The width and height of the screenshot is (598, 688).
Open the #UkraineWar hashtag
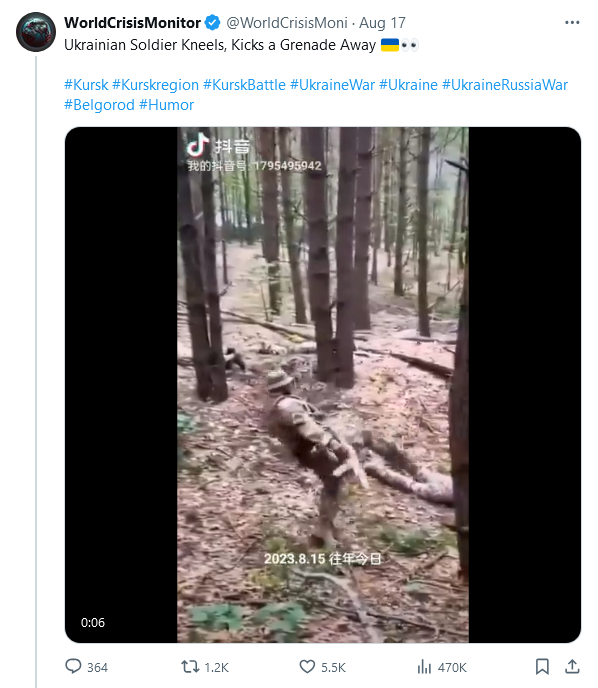[x=333, y=85]
